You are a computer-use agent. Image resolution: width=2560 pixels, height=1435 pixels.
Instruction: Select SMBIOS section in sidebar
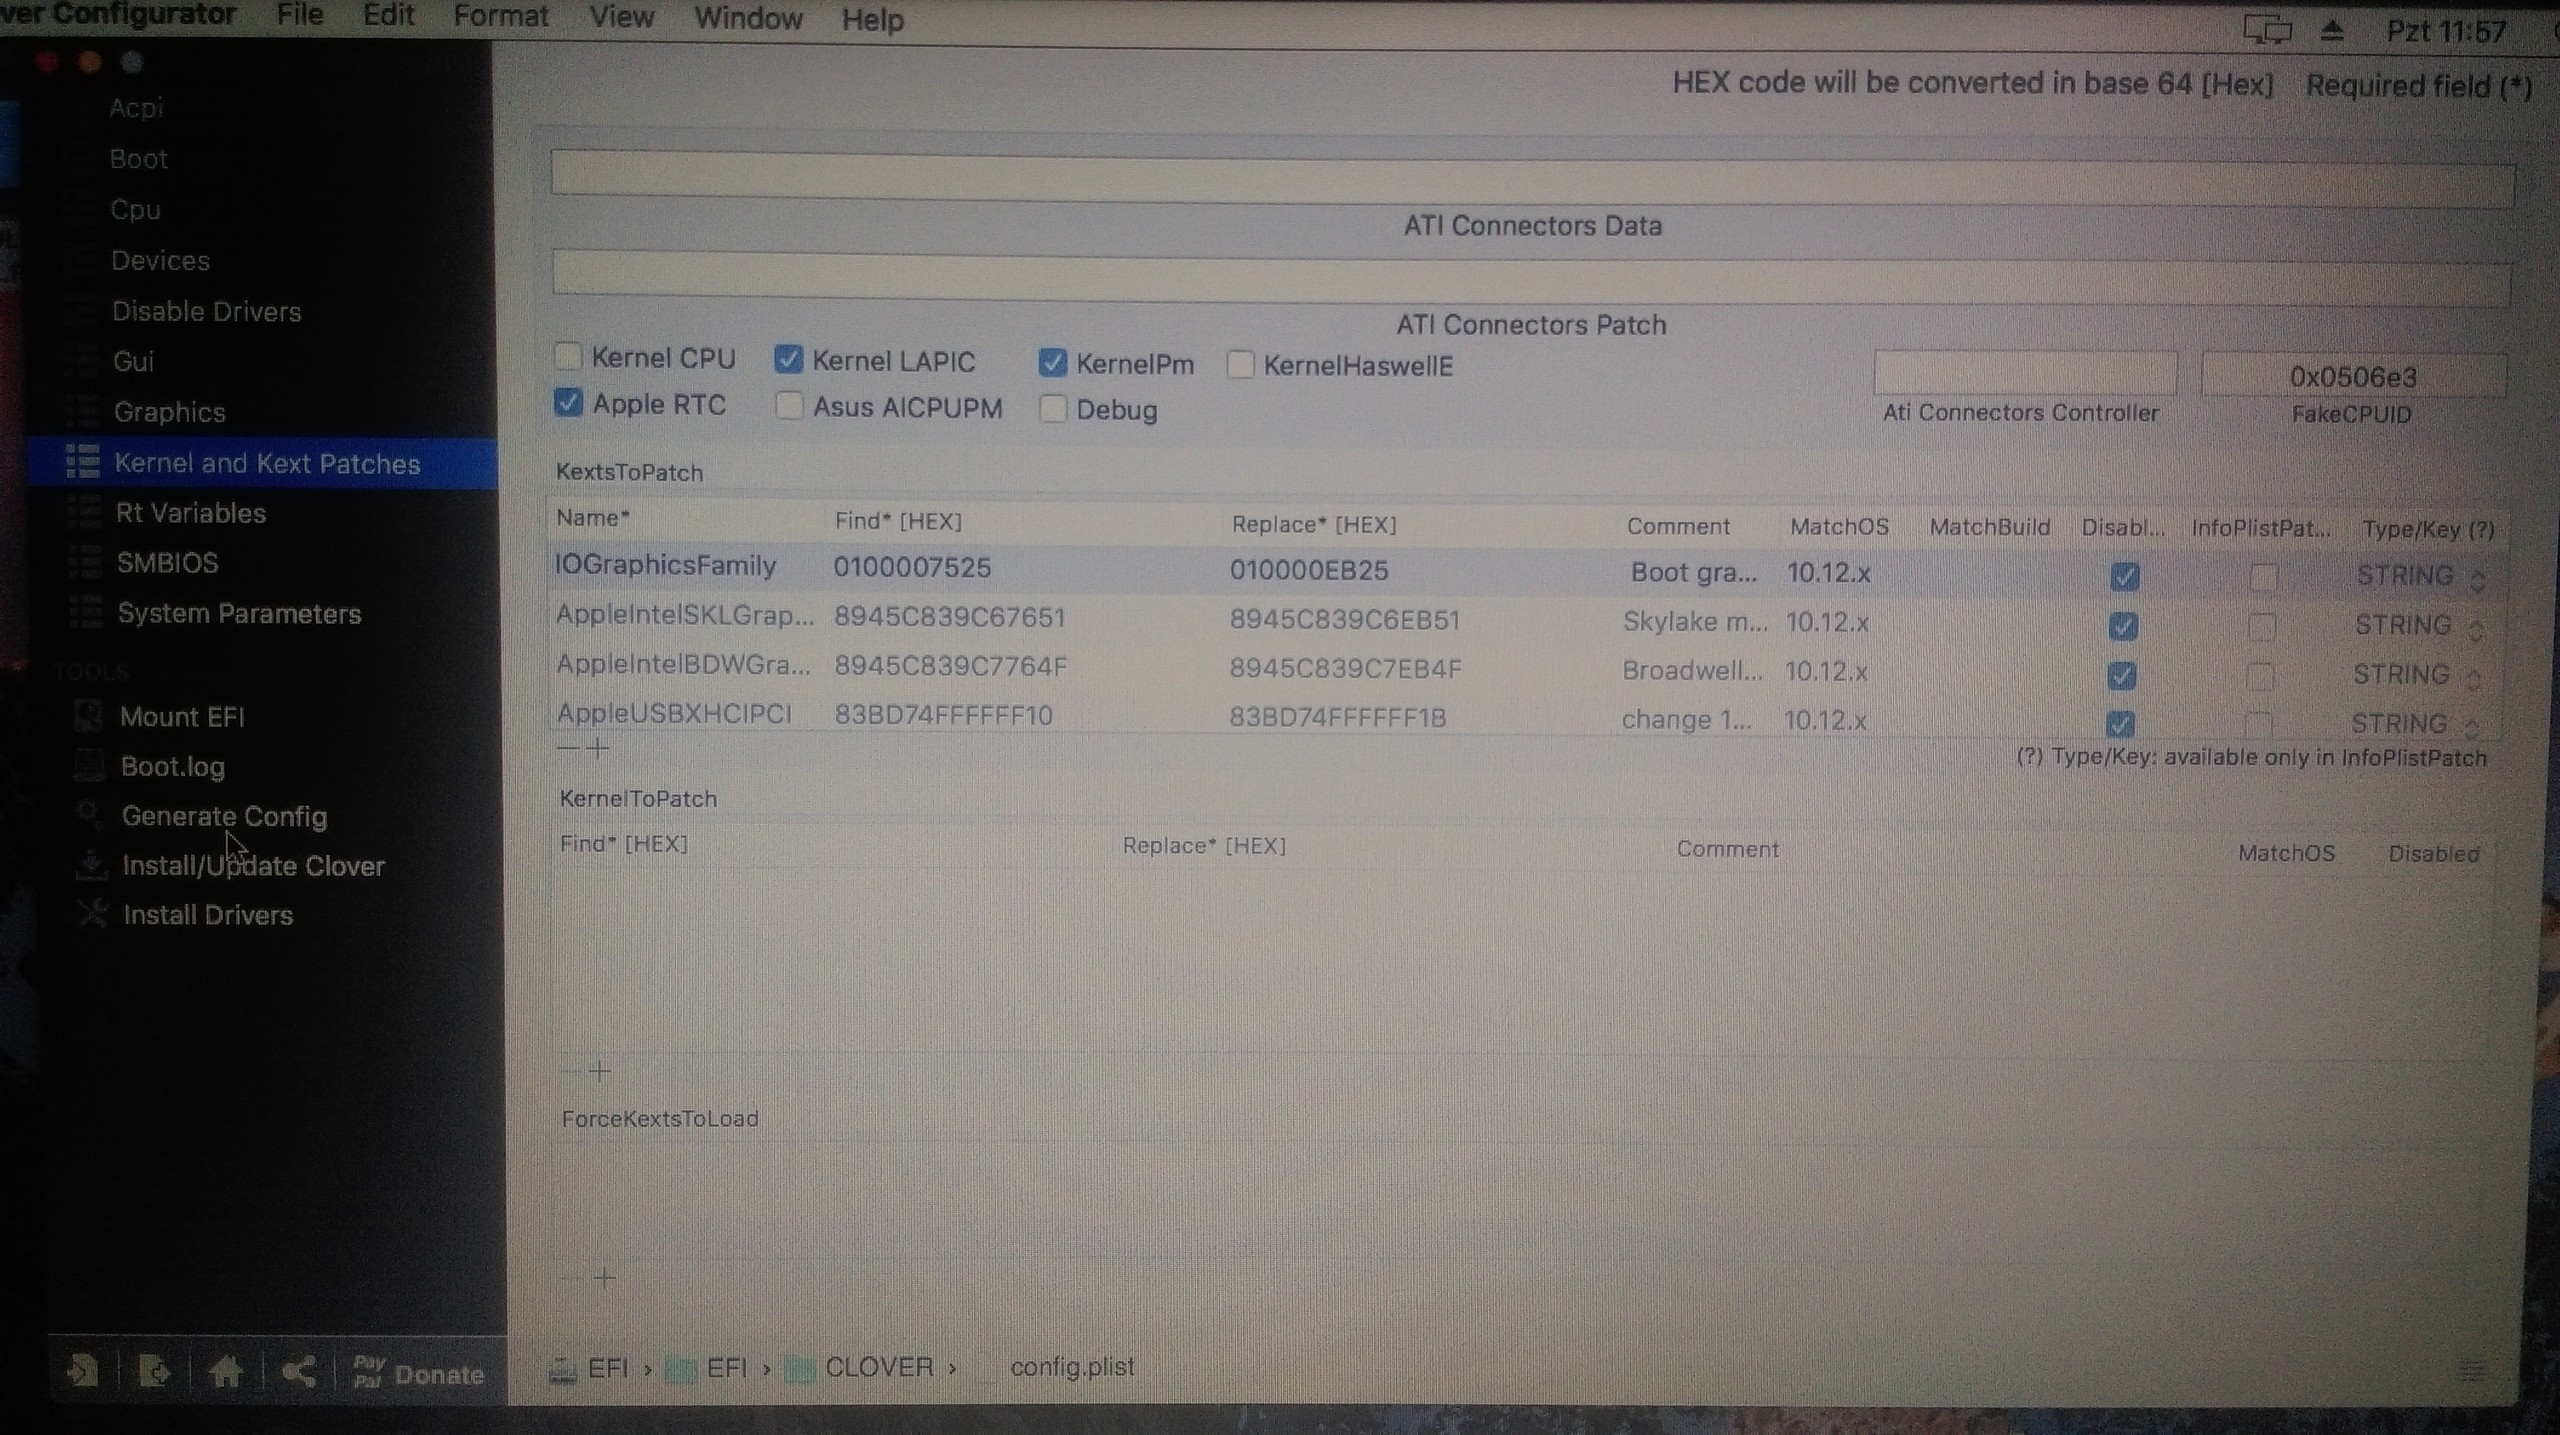(x=167, y=563)
